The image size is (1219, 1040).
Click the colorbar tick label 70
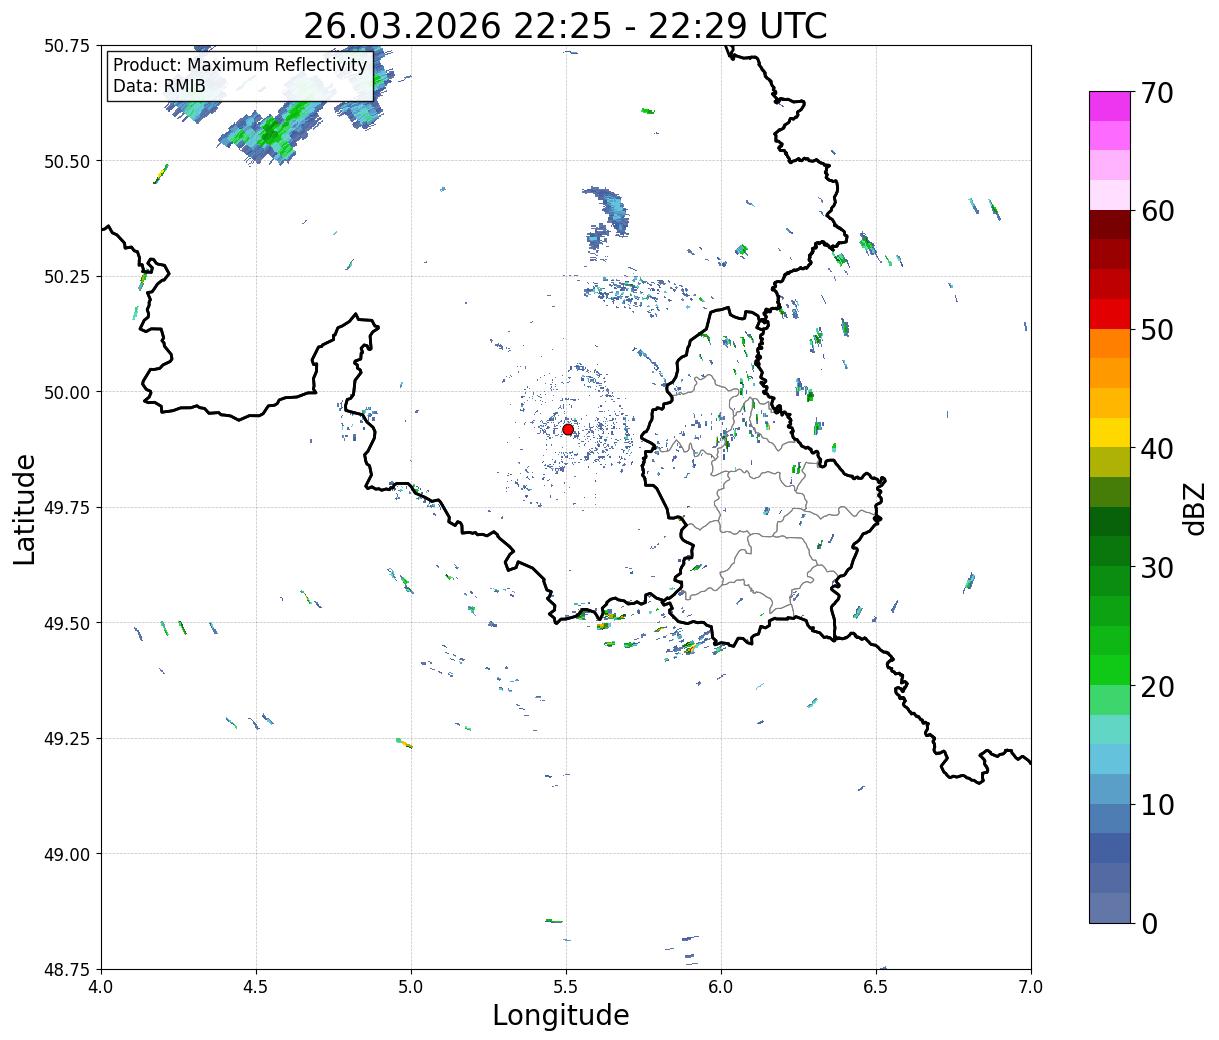tap(1157, 93)
